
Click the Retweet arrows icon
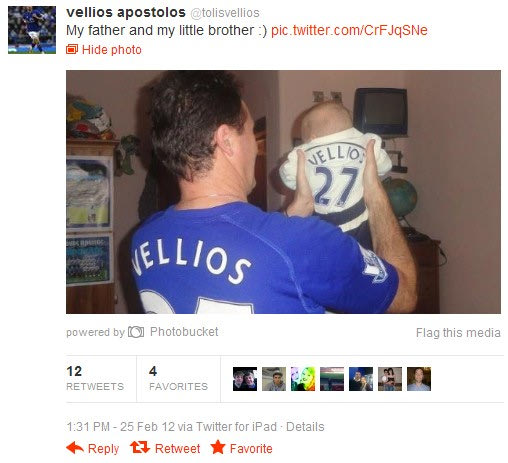[140, 447]
